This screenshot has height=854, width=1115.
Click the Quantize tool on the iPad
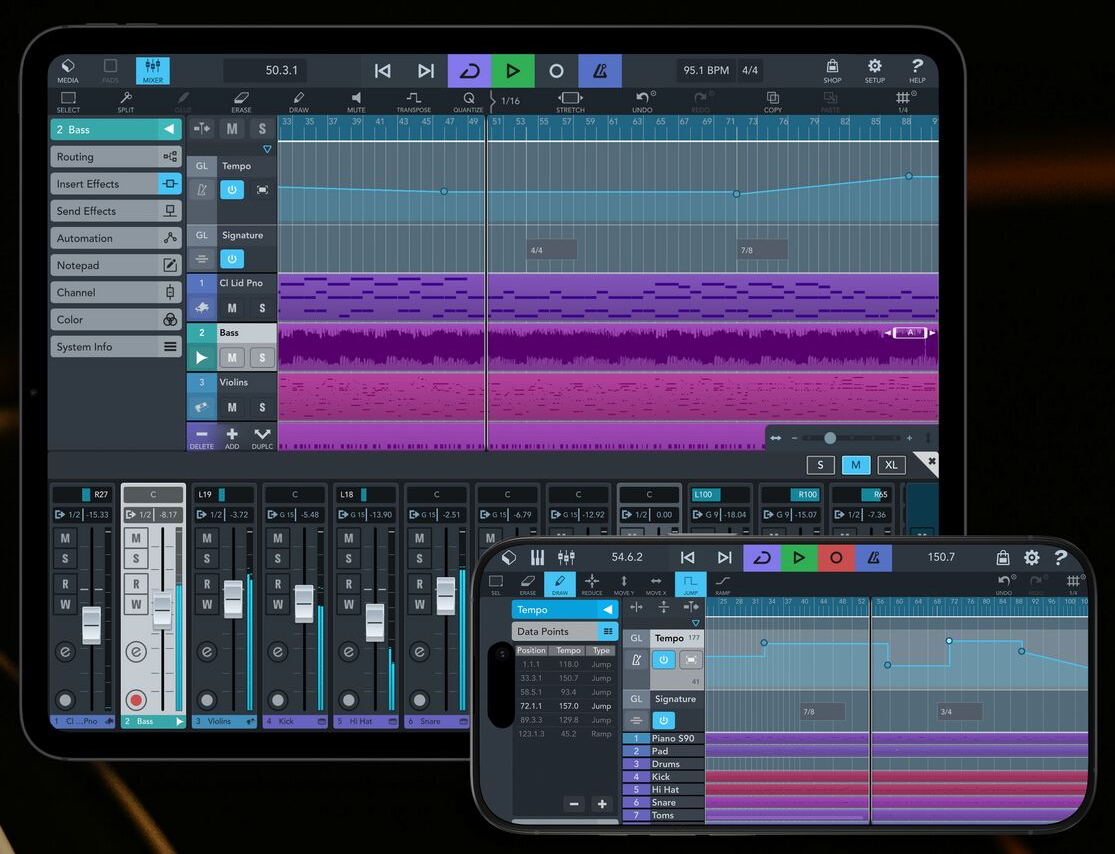point(468,102)
